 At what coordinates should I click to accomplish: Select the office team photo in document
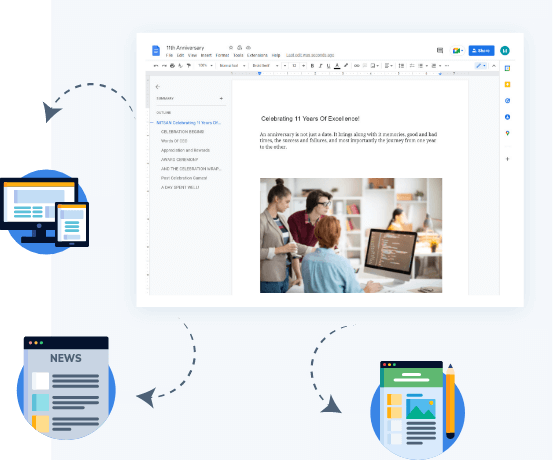(351, 235)
